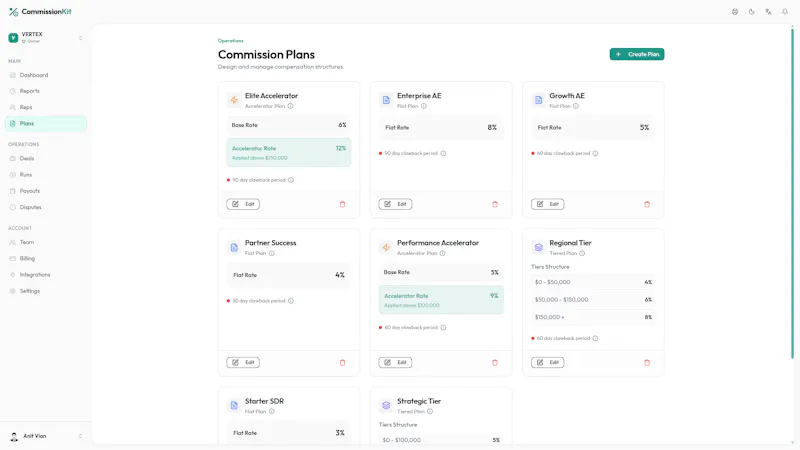
Task: Delete the Partner Success plan
Action: coord(342,362)
